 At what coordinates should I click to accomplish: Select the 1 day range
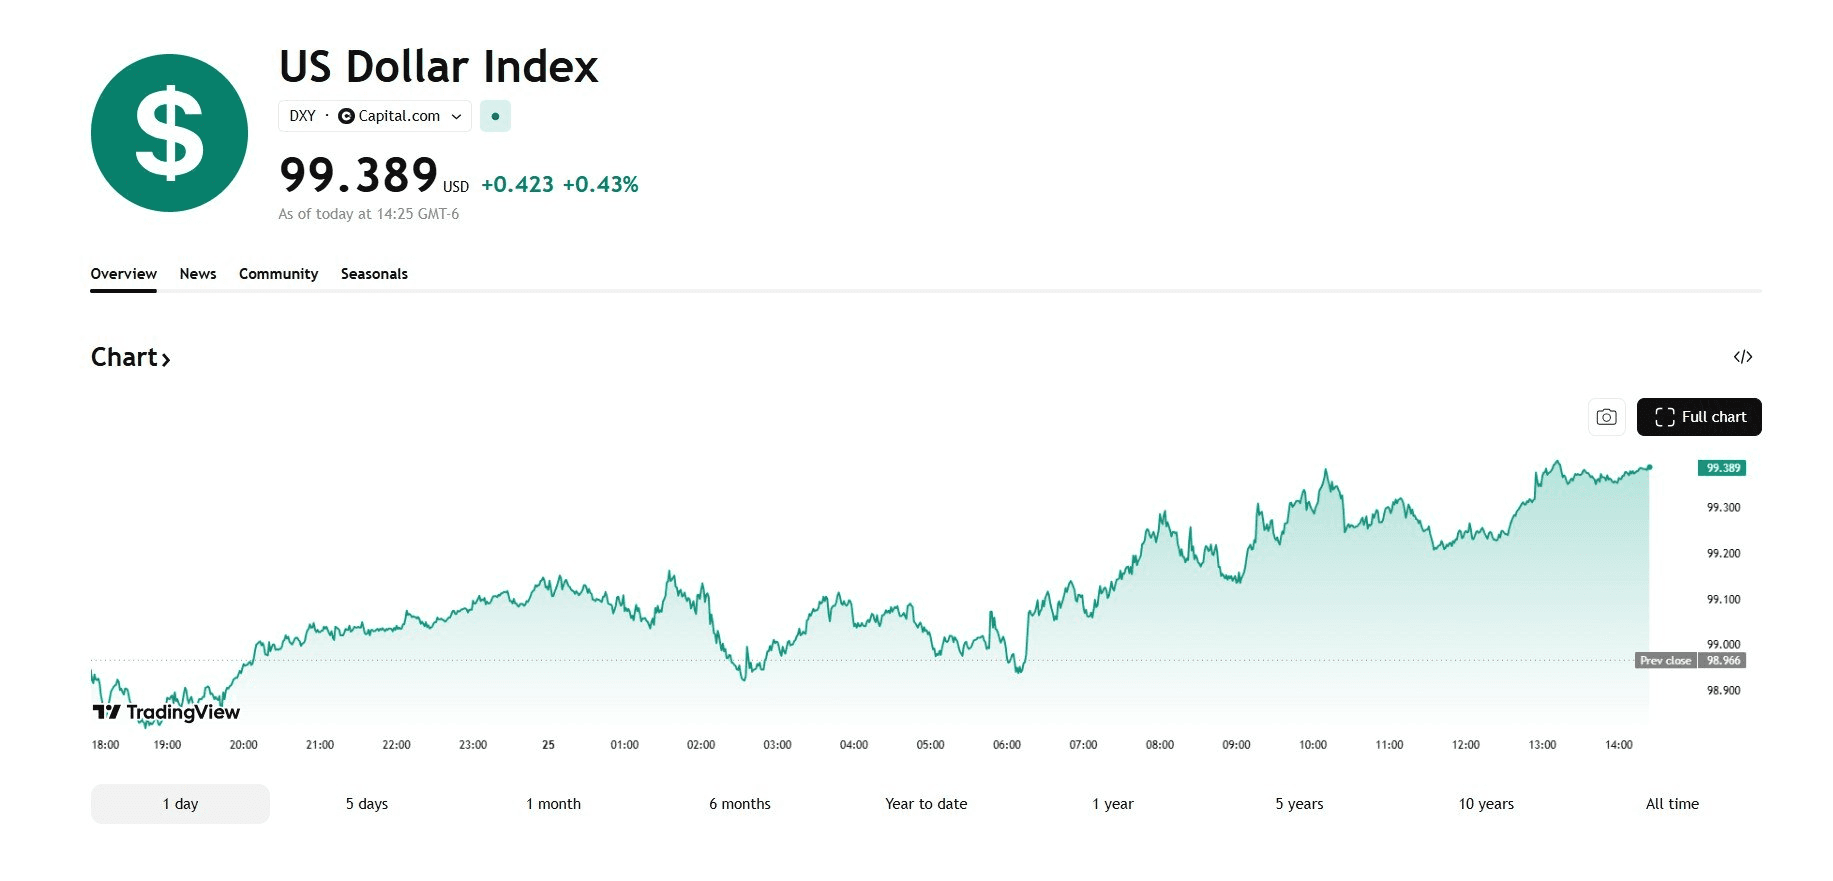[x=180, y=804]
